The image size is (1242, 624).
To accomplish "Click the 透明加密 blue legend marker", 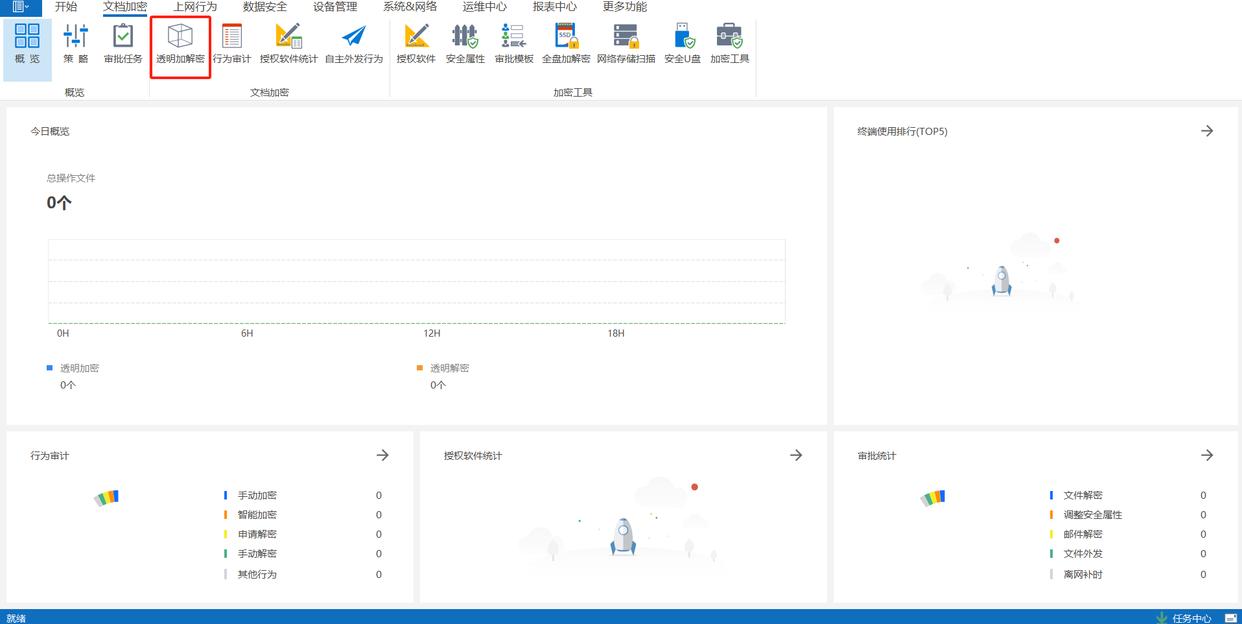I will point(50,368).
